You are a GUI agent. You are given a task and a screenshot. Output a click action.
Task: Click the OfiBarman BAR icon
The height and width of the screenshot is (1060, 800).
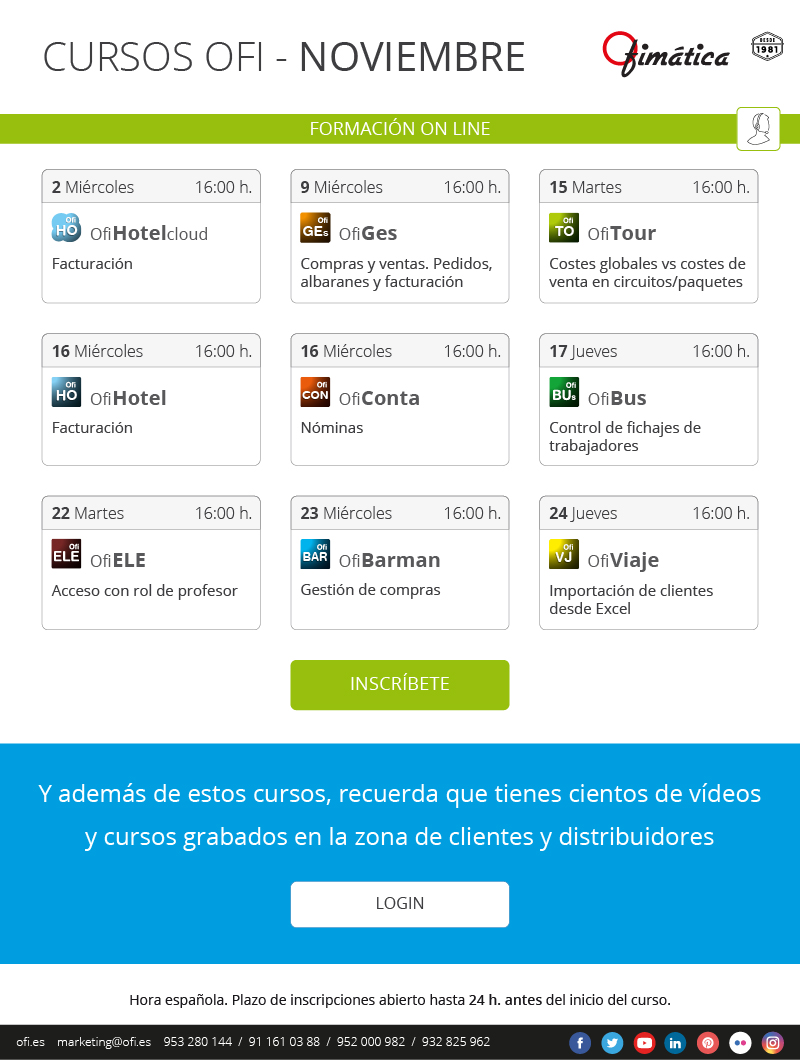click(x=315, y=554)
